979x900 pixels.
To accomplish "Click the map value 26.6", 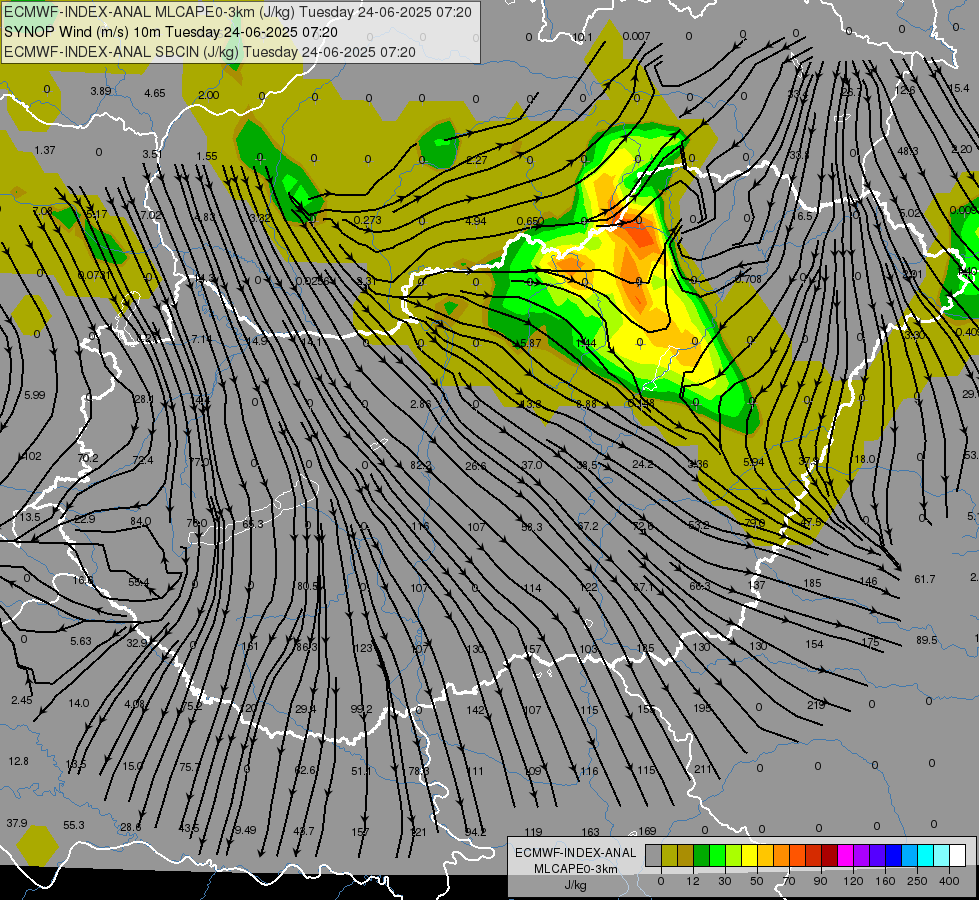I will pyautogui.click(x=476, y=465).
